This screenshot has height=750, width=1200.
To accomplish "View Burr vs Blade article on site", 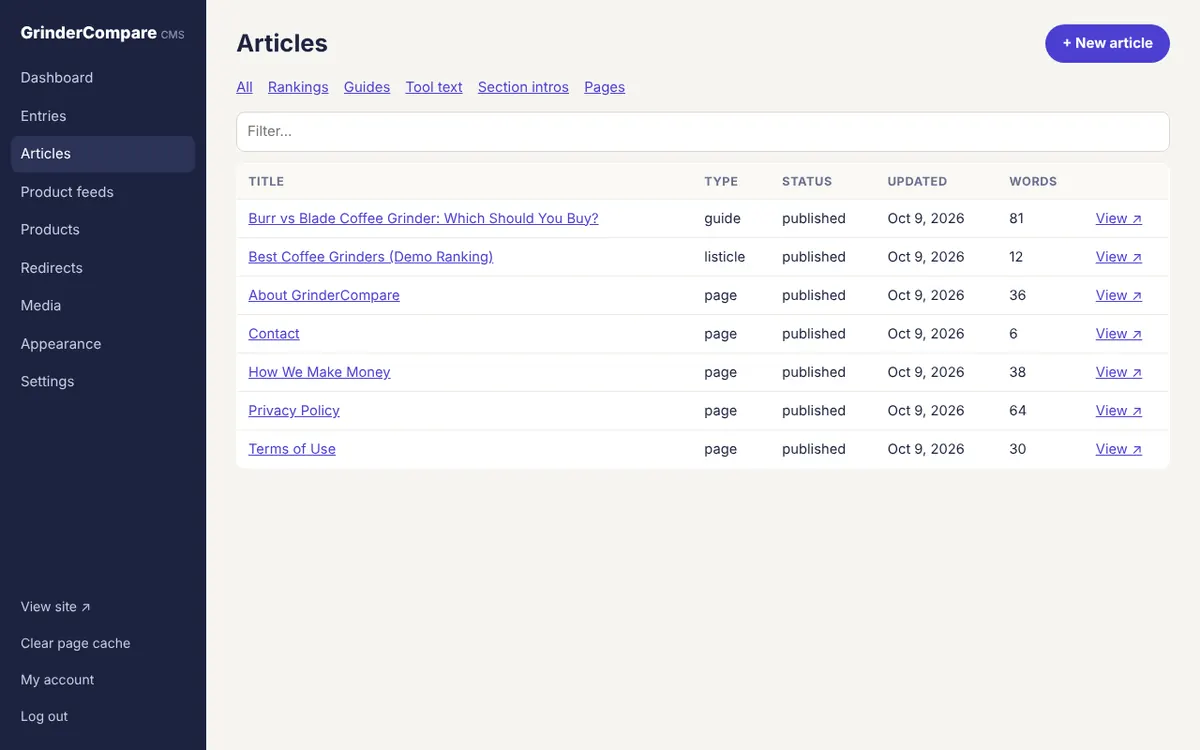I will point(1119,219).
